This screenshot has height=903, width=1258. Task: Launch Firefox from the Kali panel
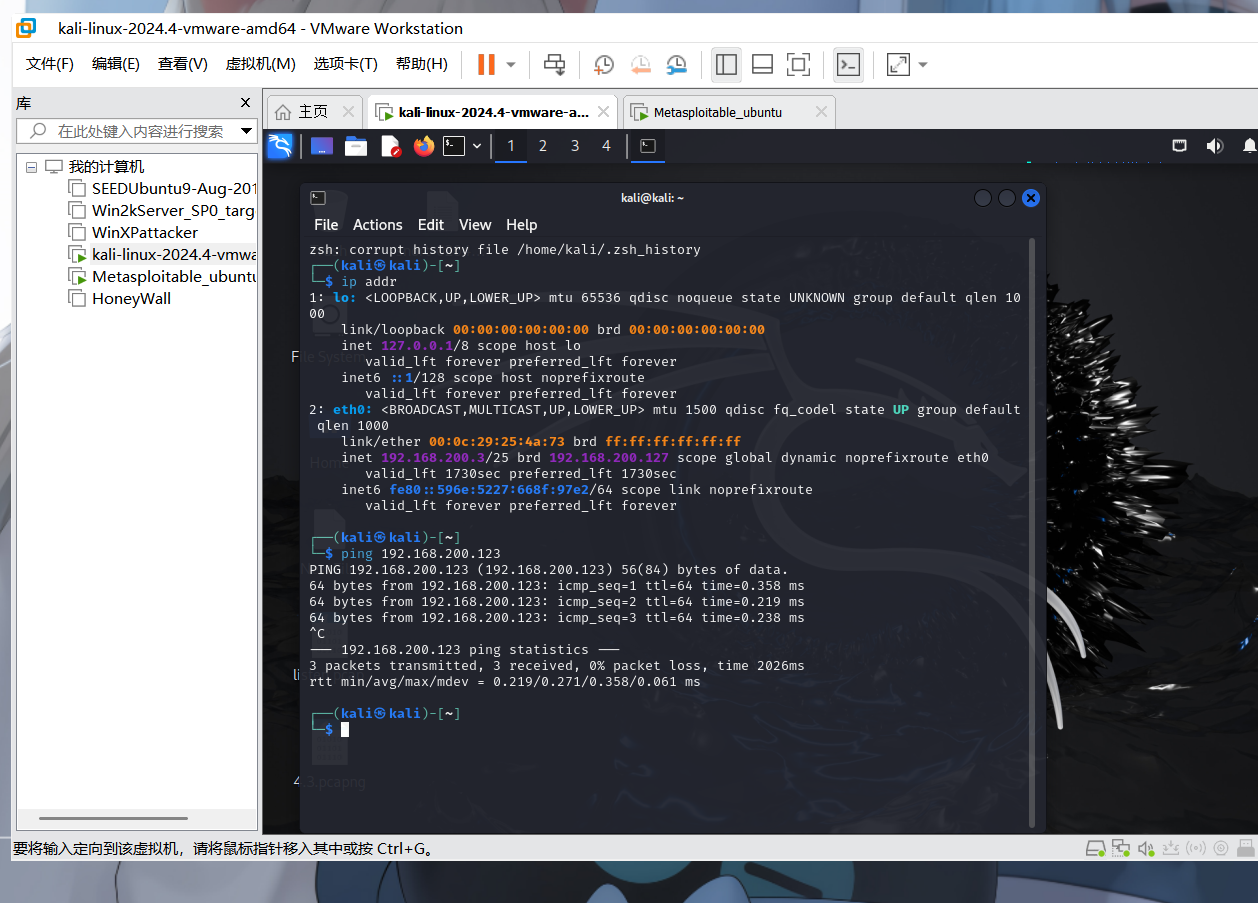click(x=424, y=146)
